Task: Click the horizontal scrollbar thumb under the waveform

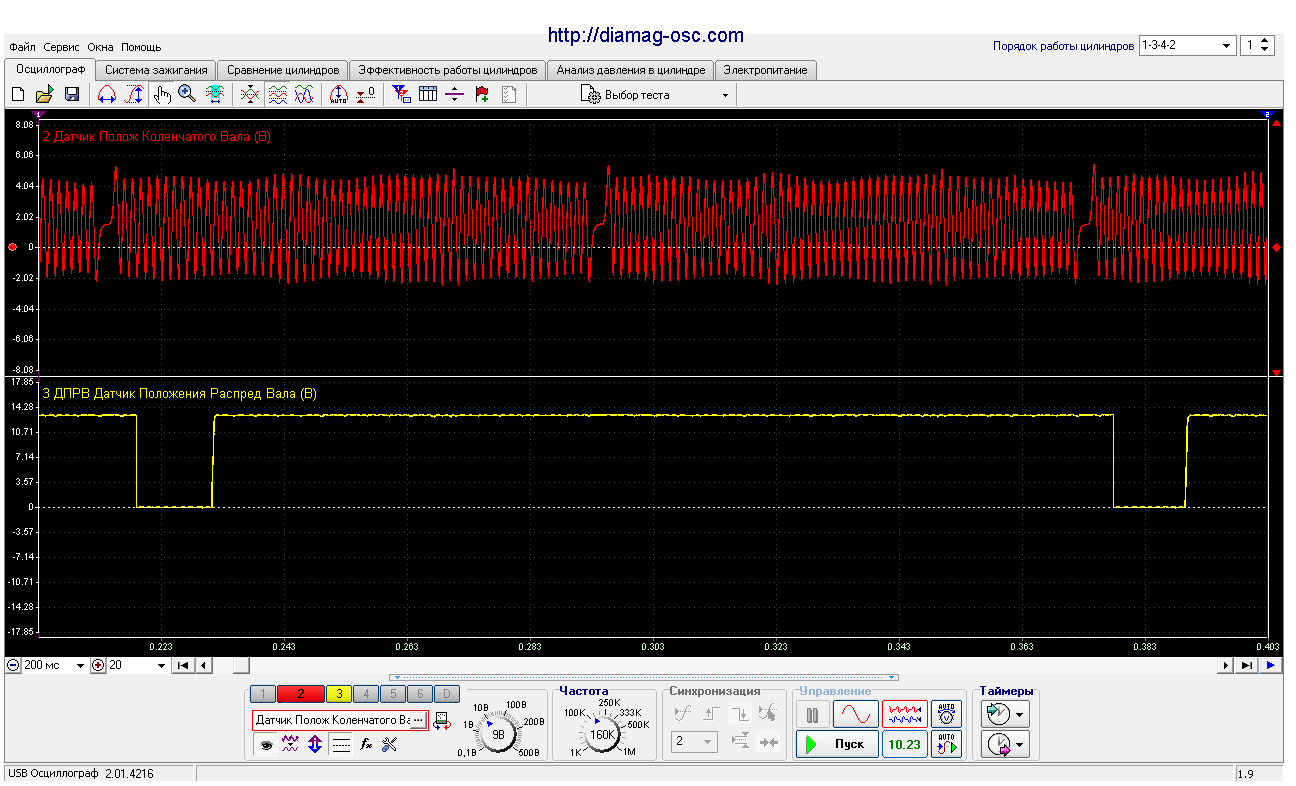Action: click(240, 665)
